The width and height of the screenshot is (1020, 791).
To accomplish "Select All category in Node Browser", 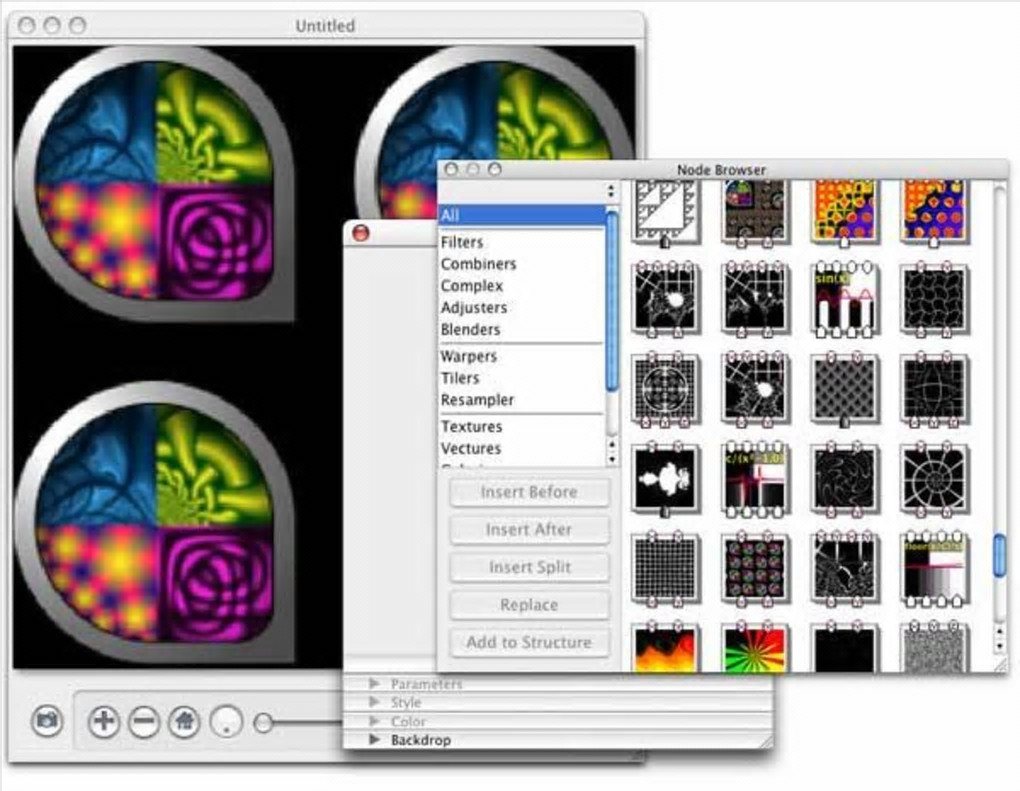I will [522, 215].
